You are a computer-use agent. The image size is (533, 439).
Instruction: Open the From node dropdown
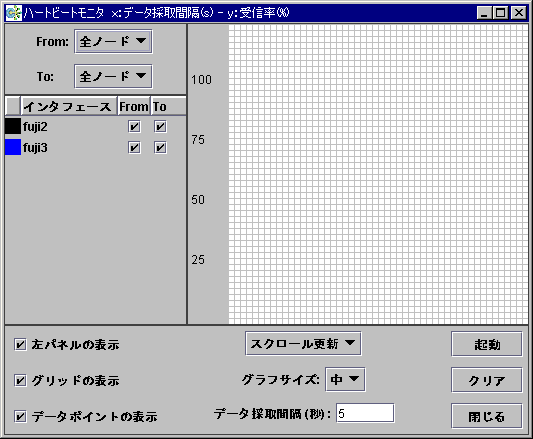tap(113, 41)
